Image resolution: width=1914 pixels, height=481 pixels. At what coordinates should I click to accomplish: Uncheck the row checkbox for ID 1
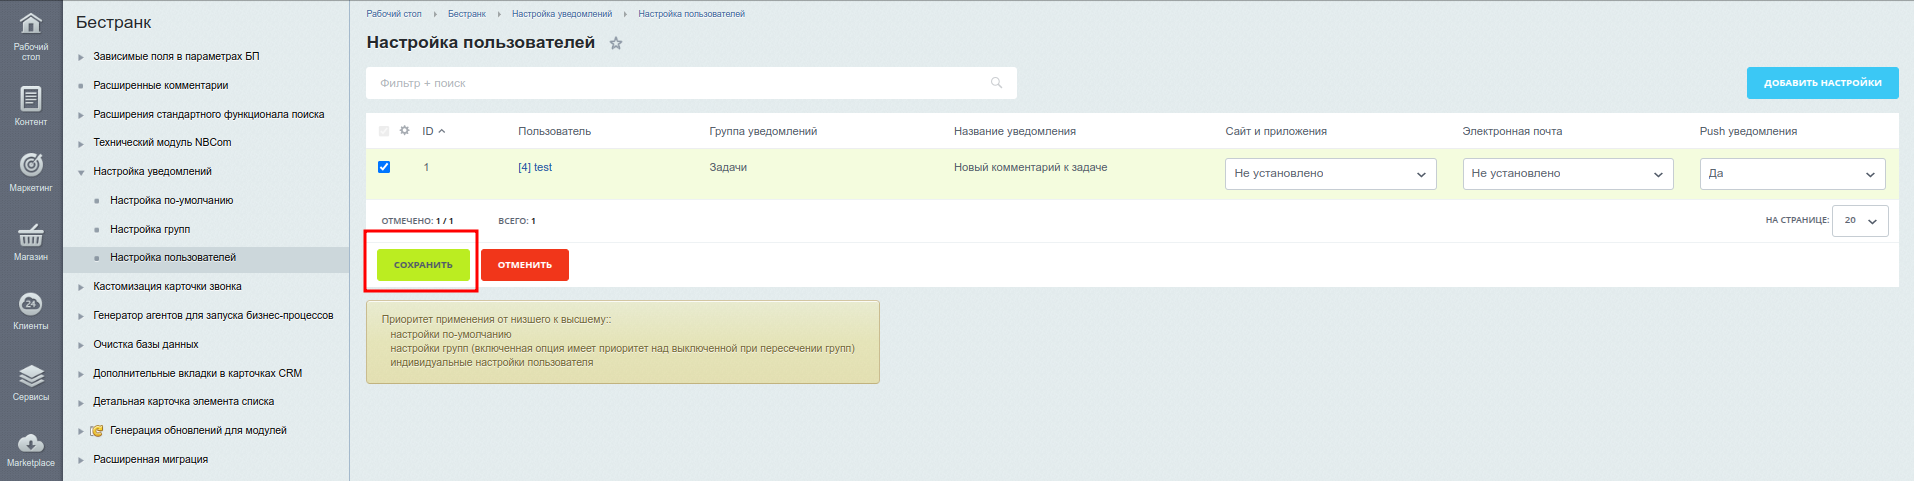(x=384, y=167)
